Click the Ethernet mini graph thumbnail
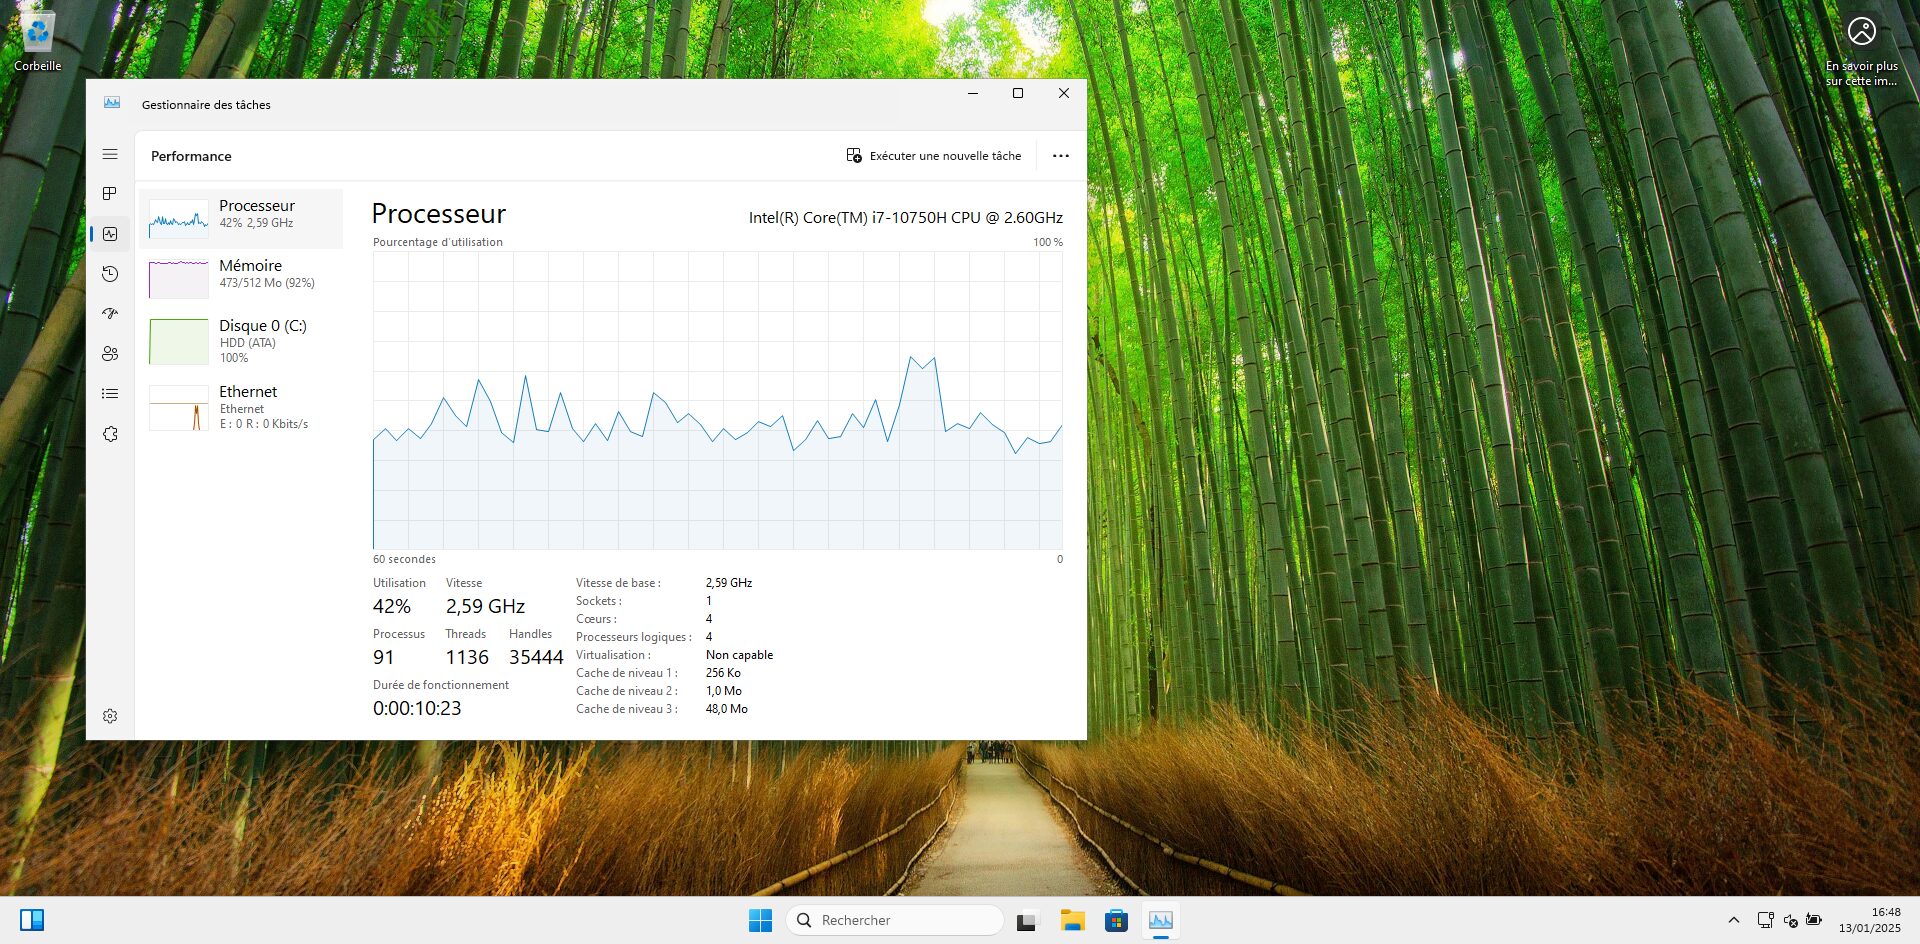The height and width of the screenshot is (944, 1920). click(x=178, y=408)
